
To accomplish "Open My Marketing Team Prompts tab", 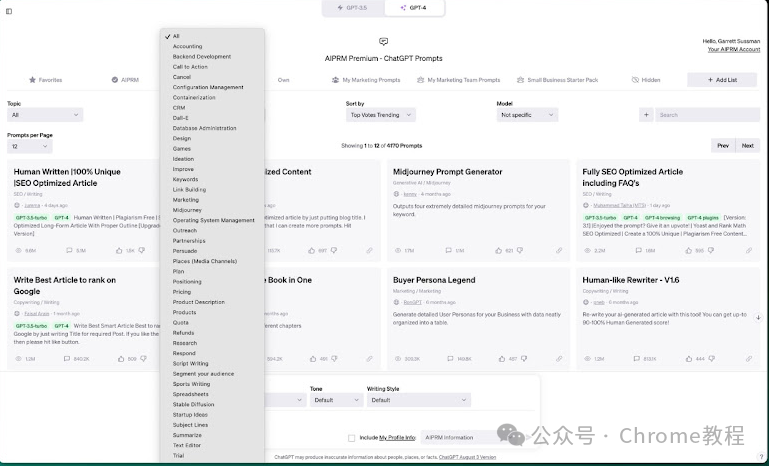I will coord(459,79).
